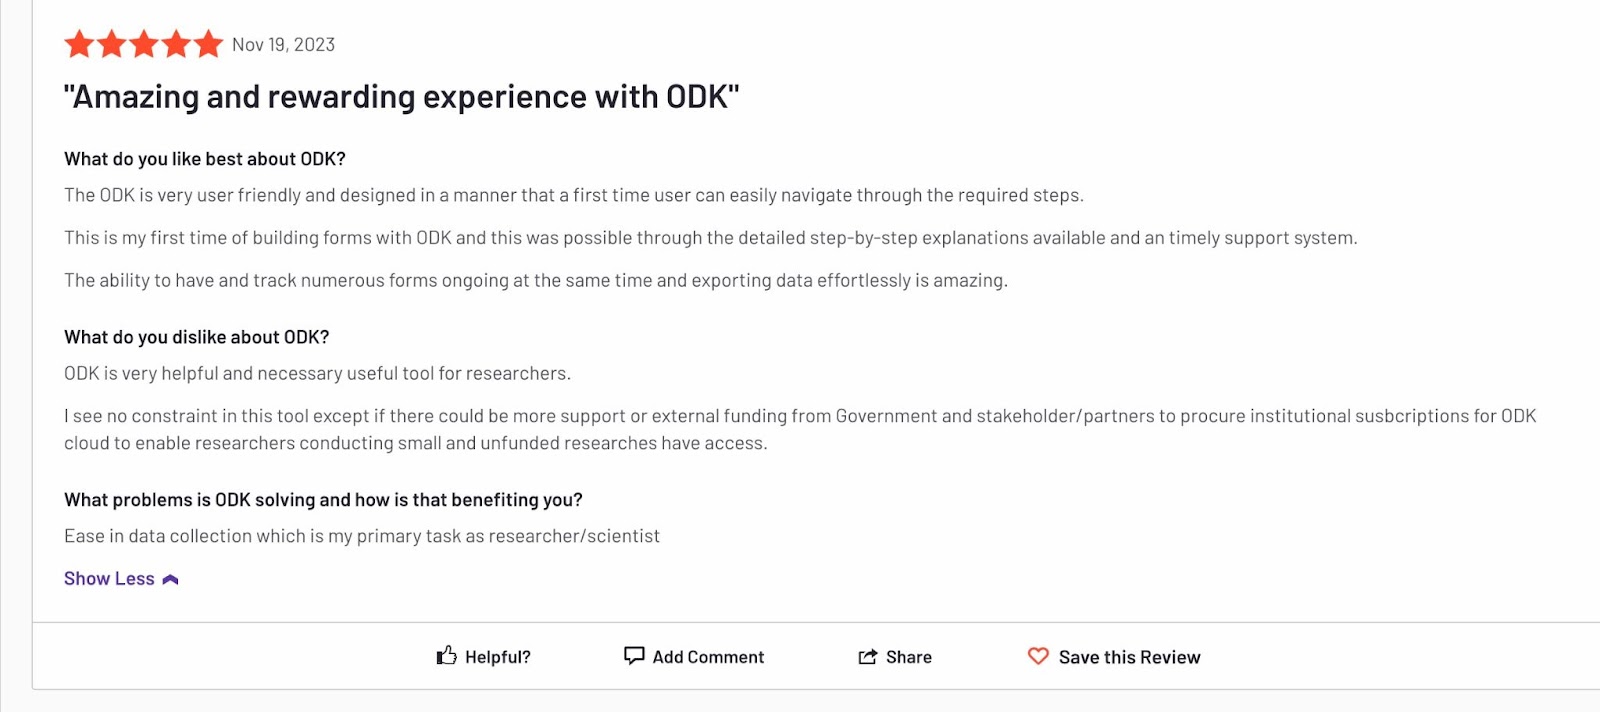The image size is (1600, 712).
Task: Click the heading What problems is ODK solving
Action: (x=323, y=500)
